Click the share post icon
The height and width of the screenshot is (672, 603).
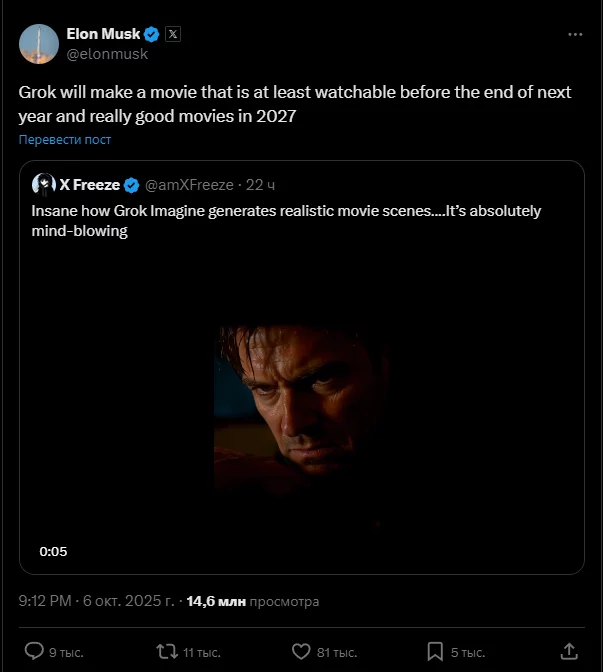point(568,651)
